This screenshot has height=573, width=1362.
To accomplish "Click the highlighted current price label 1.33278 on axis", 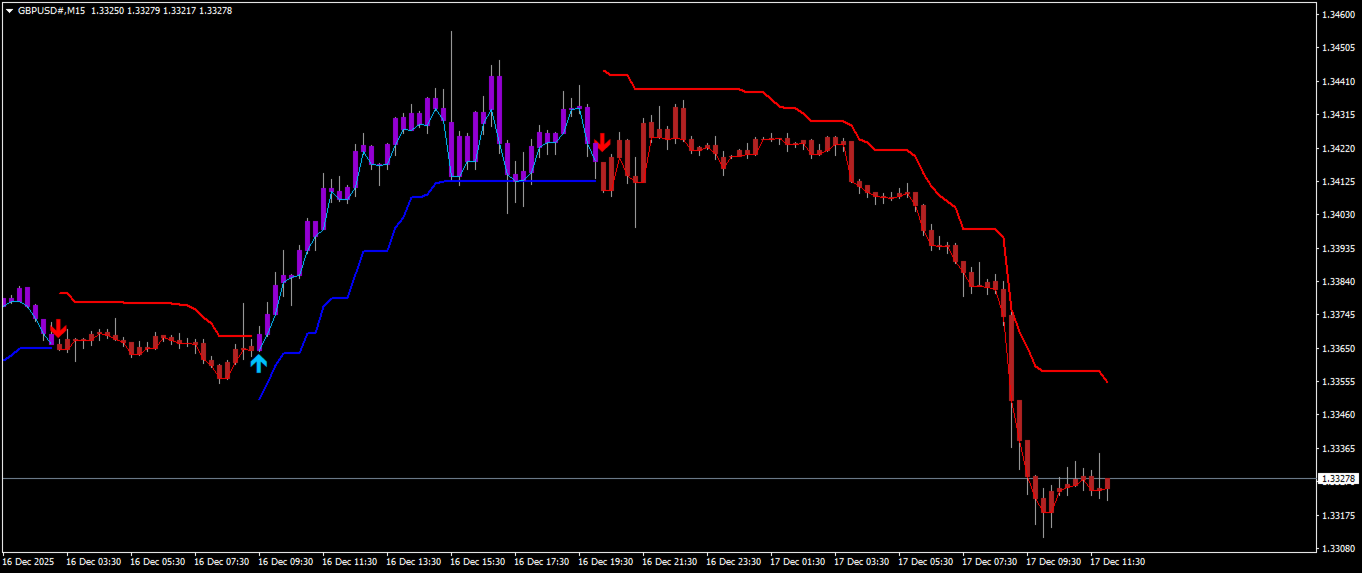I will pyautogui.click(x=1337, y=479).
